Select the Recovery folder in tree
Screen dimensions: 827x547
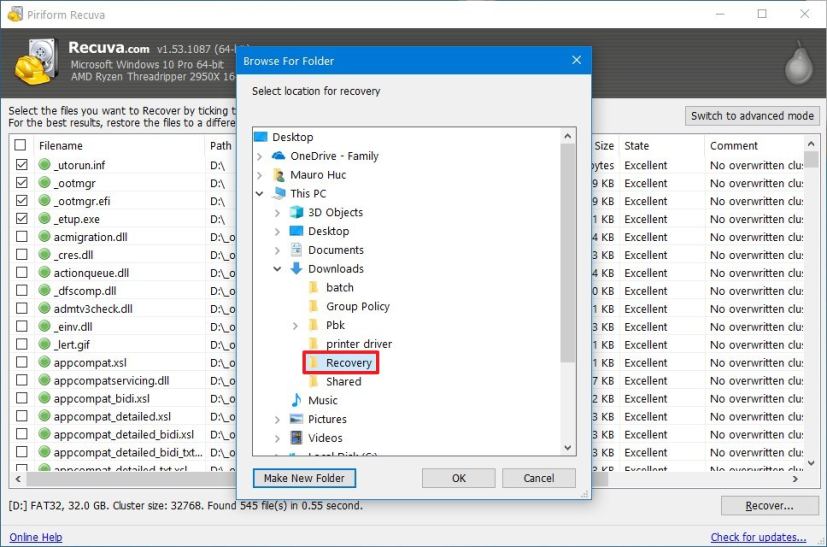[x=349, y=363]
